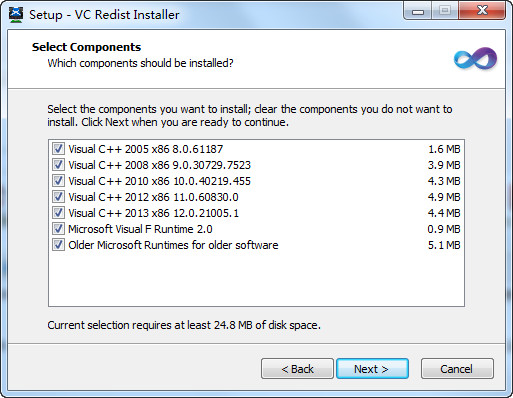This screenshot has width=513, height=398.
Task: Click empty area in components list box
Action: tap(256, 278)
